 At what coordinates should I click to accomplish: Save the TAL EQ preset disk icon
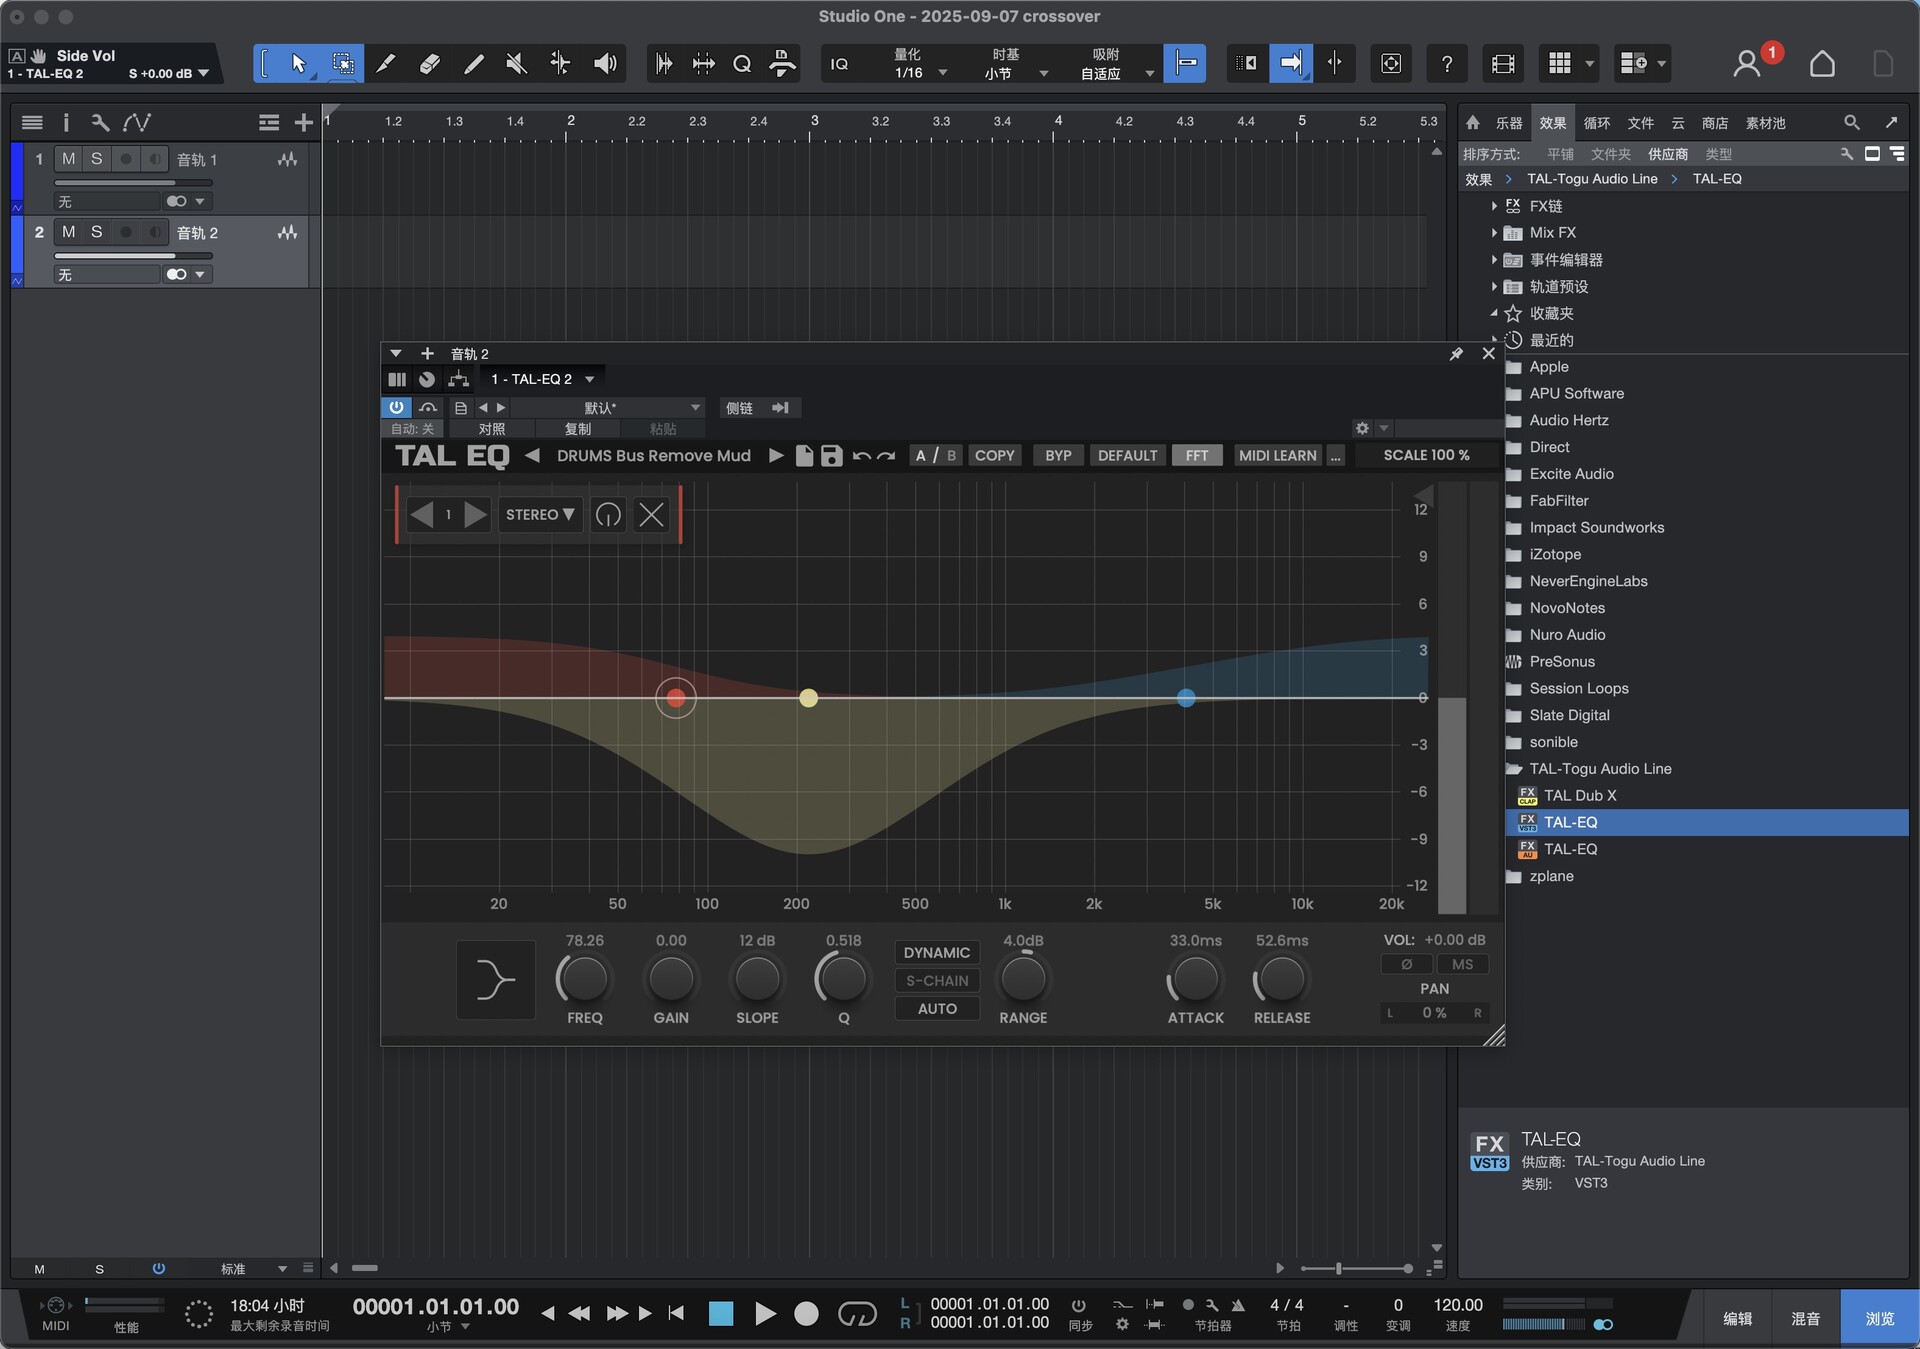click(x=831, y=455)
